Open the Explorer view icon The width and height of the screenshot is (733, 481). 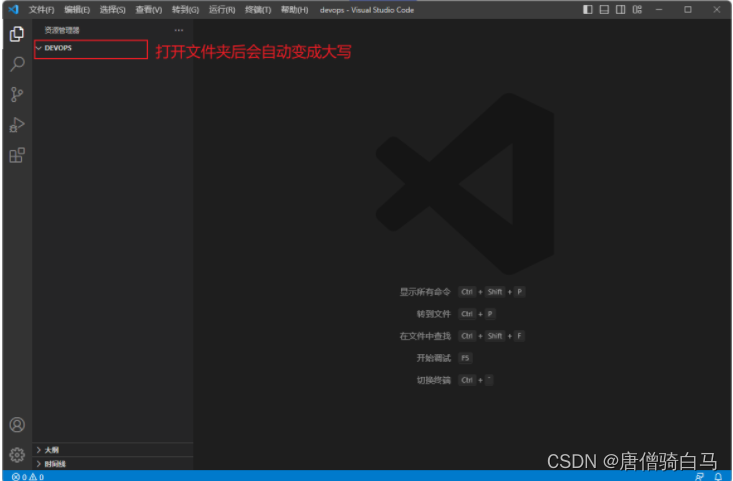click(17, 34)
